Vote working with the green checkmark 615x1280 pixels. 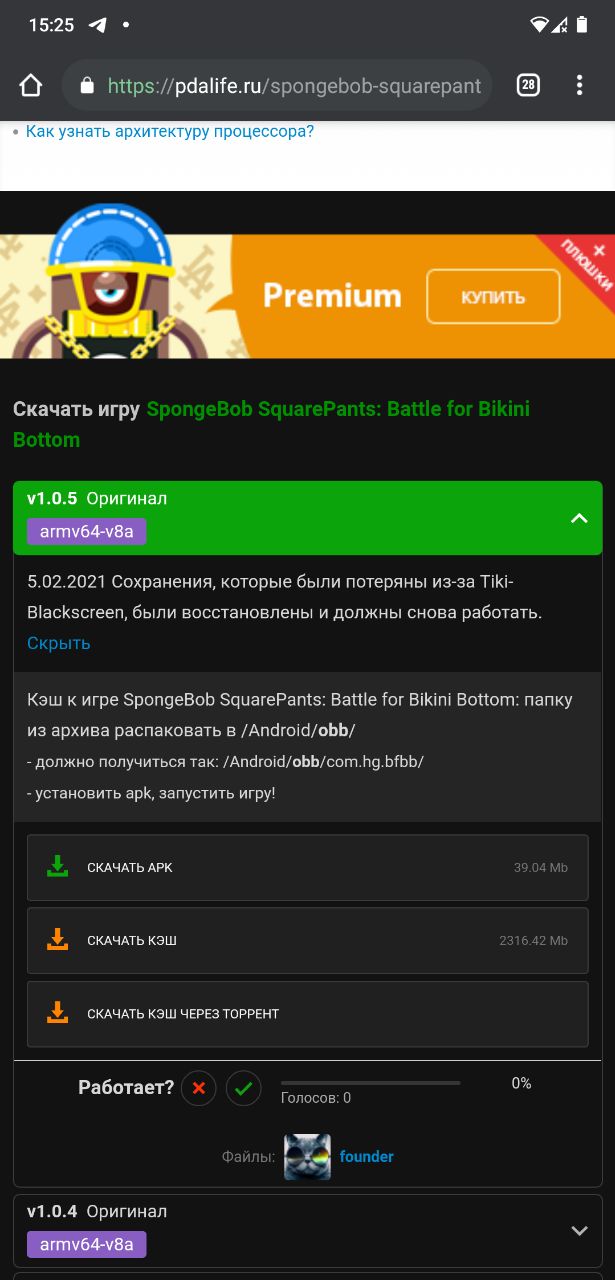click(243, 1088)
